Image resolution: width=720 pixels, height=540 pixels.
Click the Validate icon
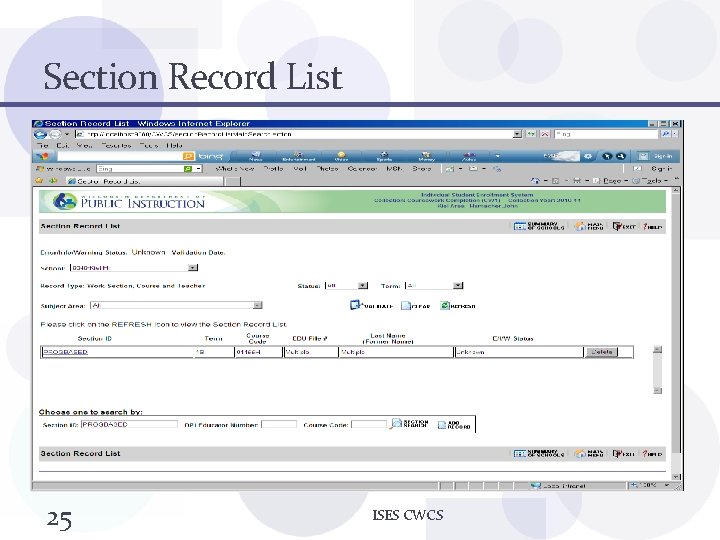[x=371, y=305]
